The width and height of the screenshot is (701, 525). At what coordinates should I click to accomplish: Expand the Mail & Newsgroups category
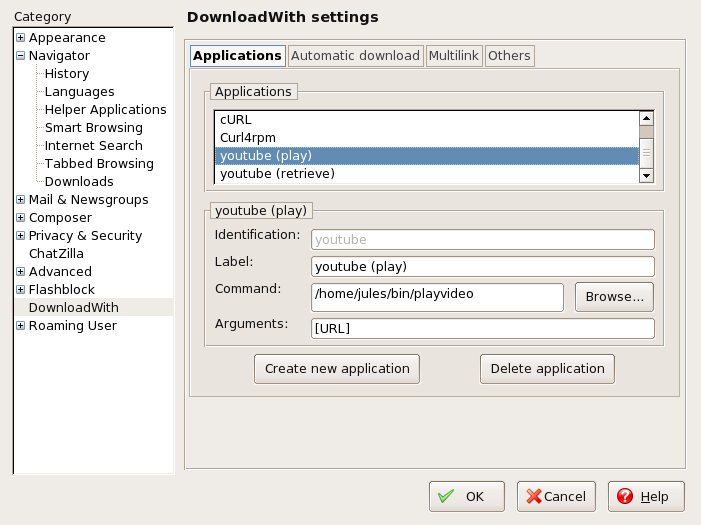(20, 200)
